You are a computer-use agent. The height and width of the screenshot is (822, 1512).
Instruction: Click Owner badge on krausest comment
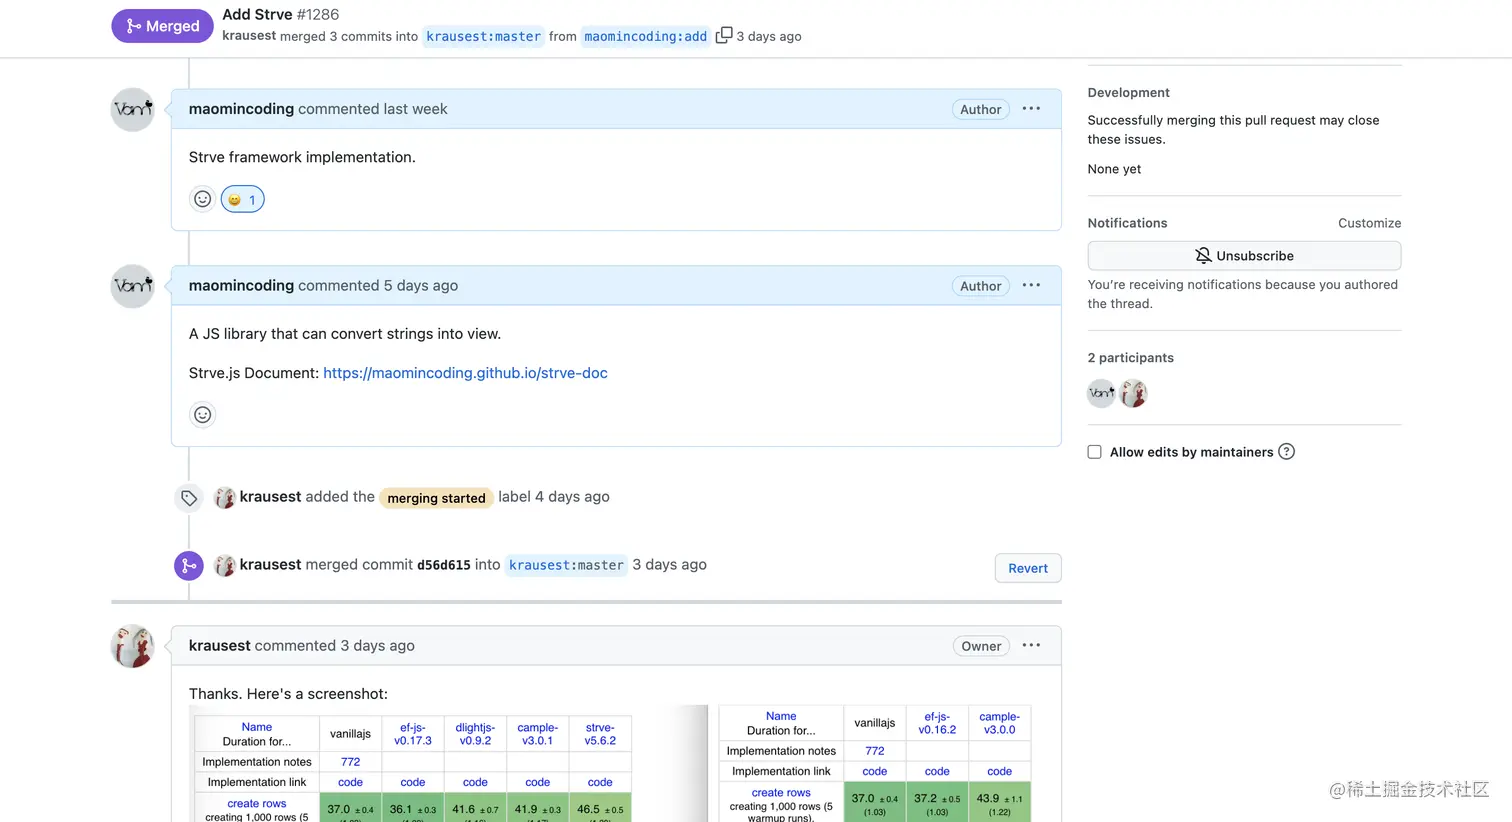pyautogui.click(x=981, y=647)
